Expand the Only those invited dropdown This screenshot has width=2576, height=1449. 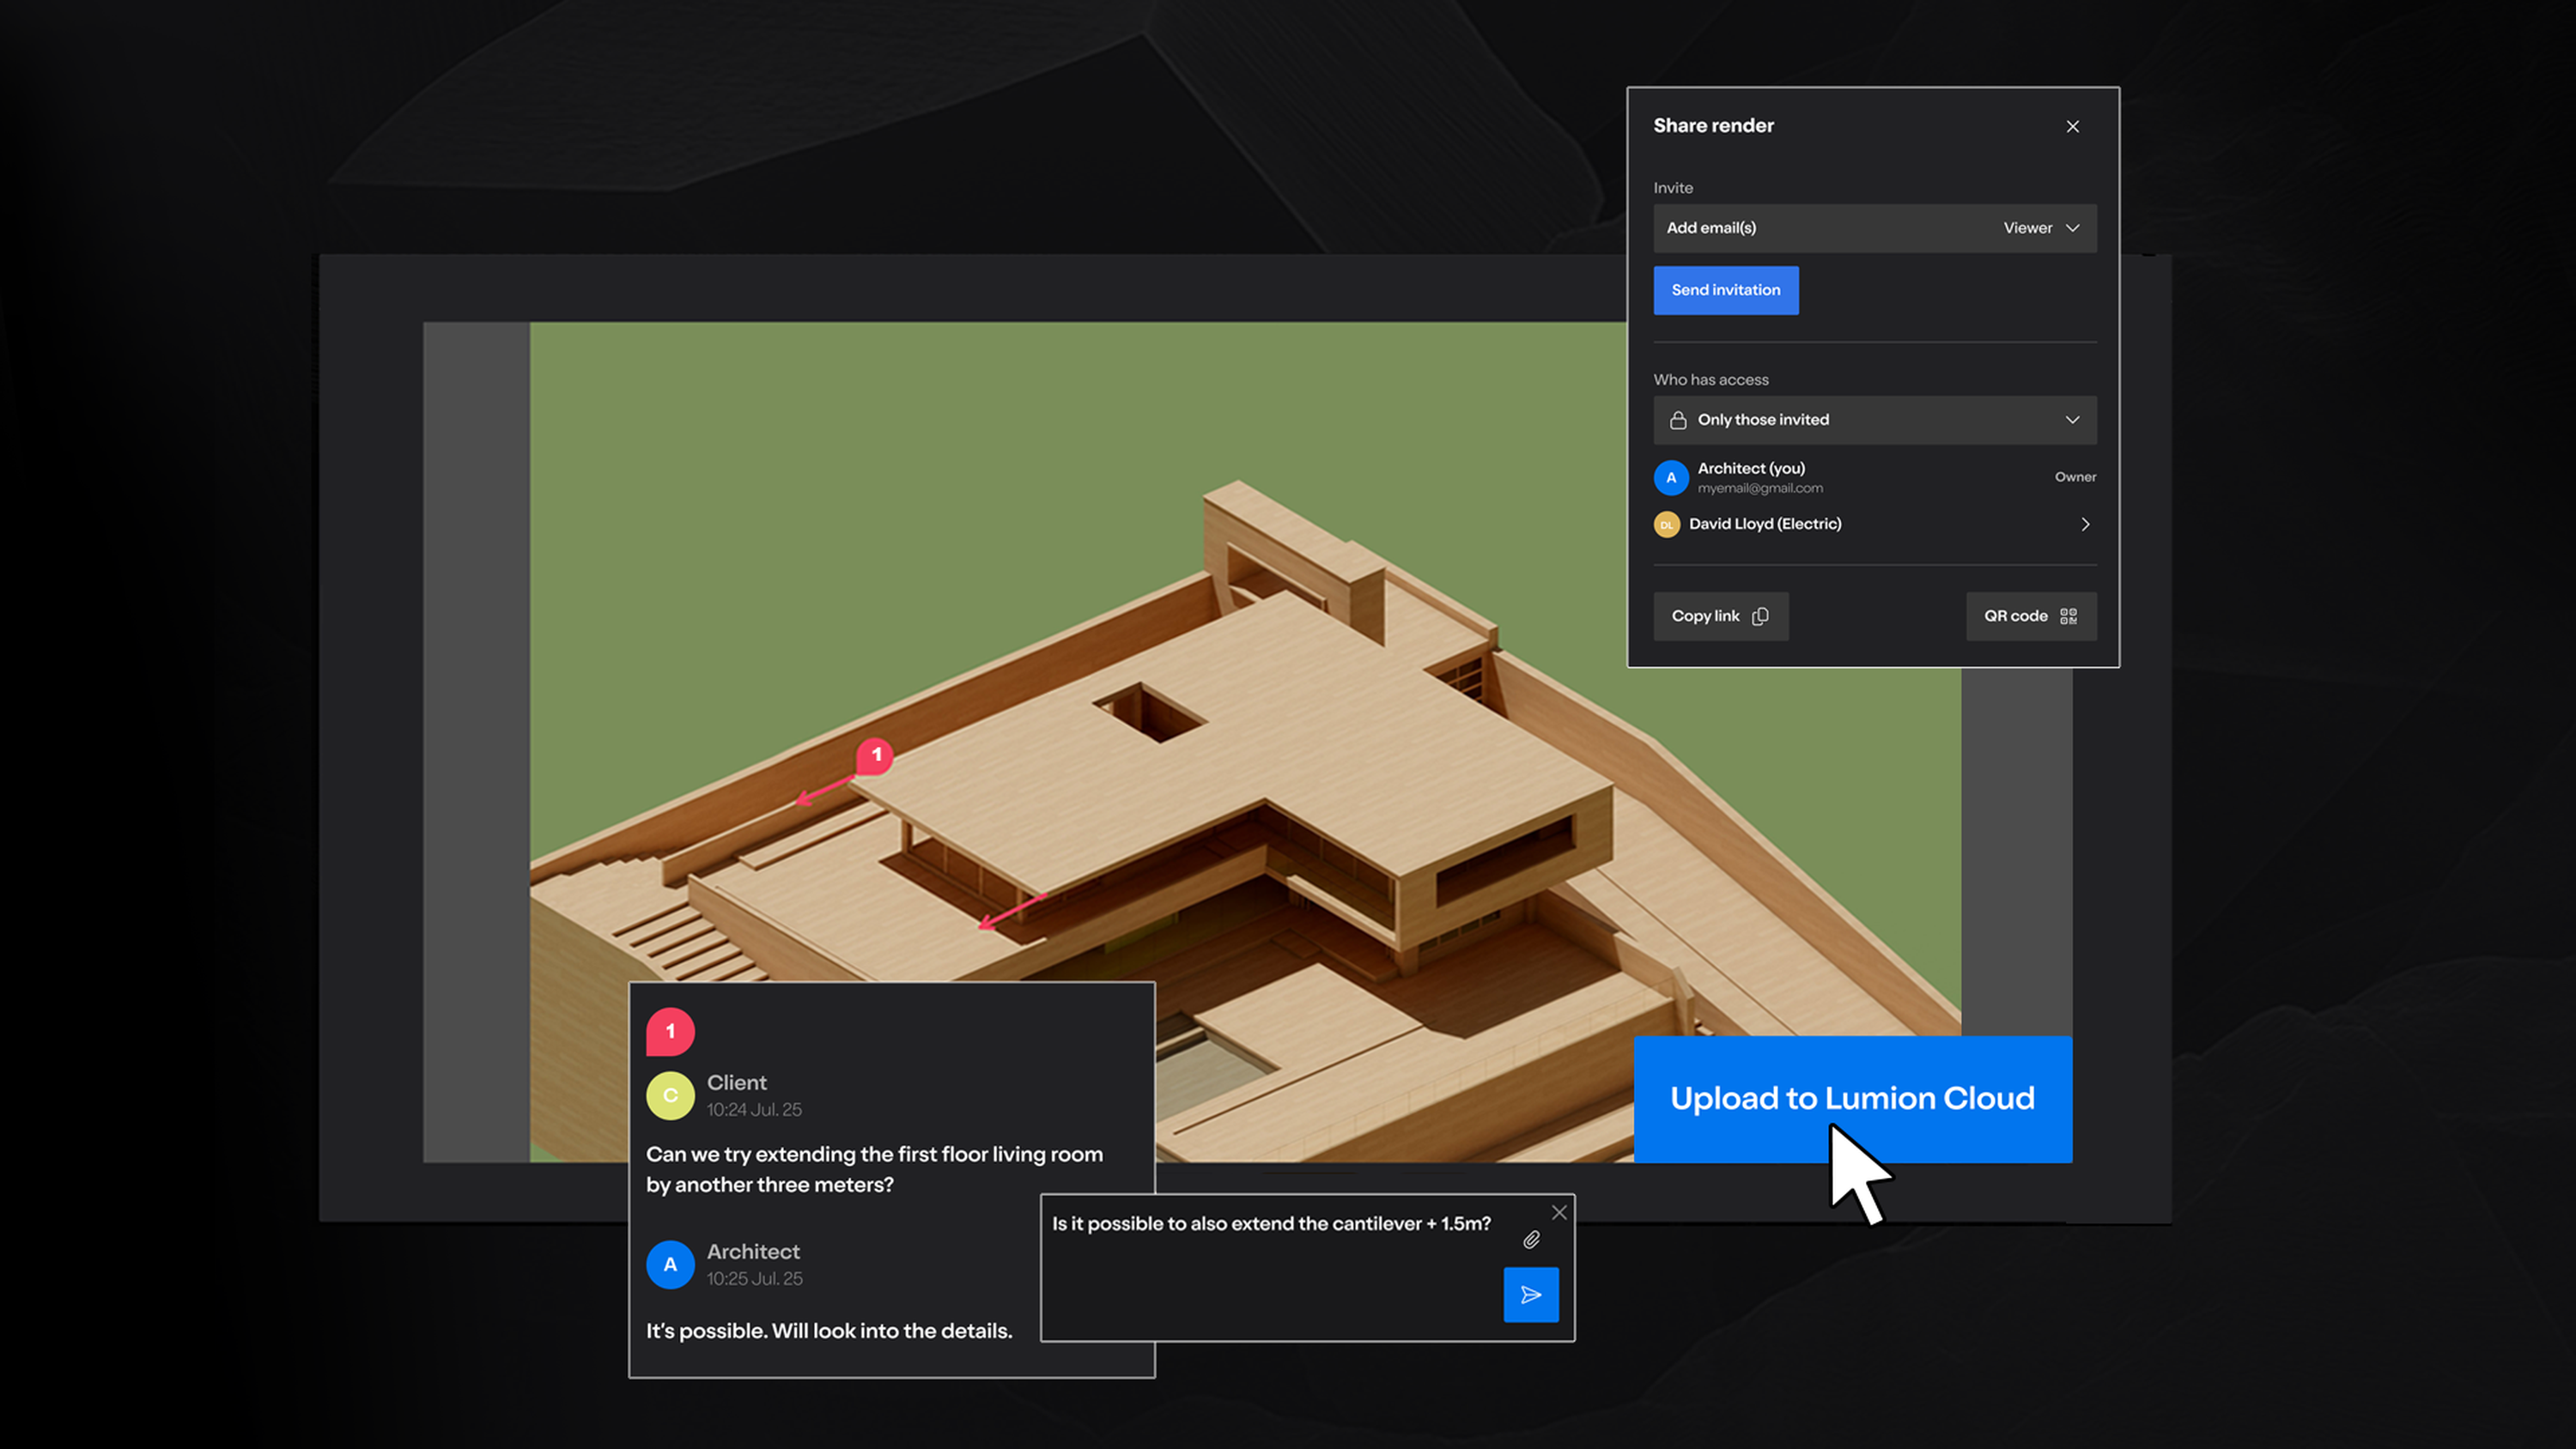pyautogui.click(x=1875, y=420)
